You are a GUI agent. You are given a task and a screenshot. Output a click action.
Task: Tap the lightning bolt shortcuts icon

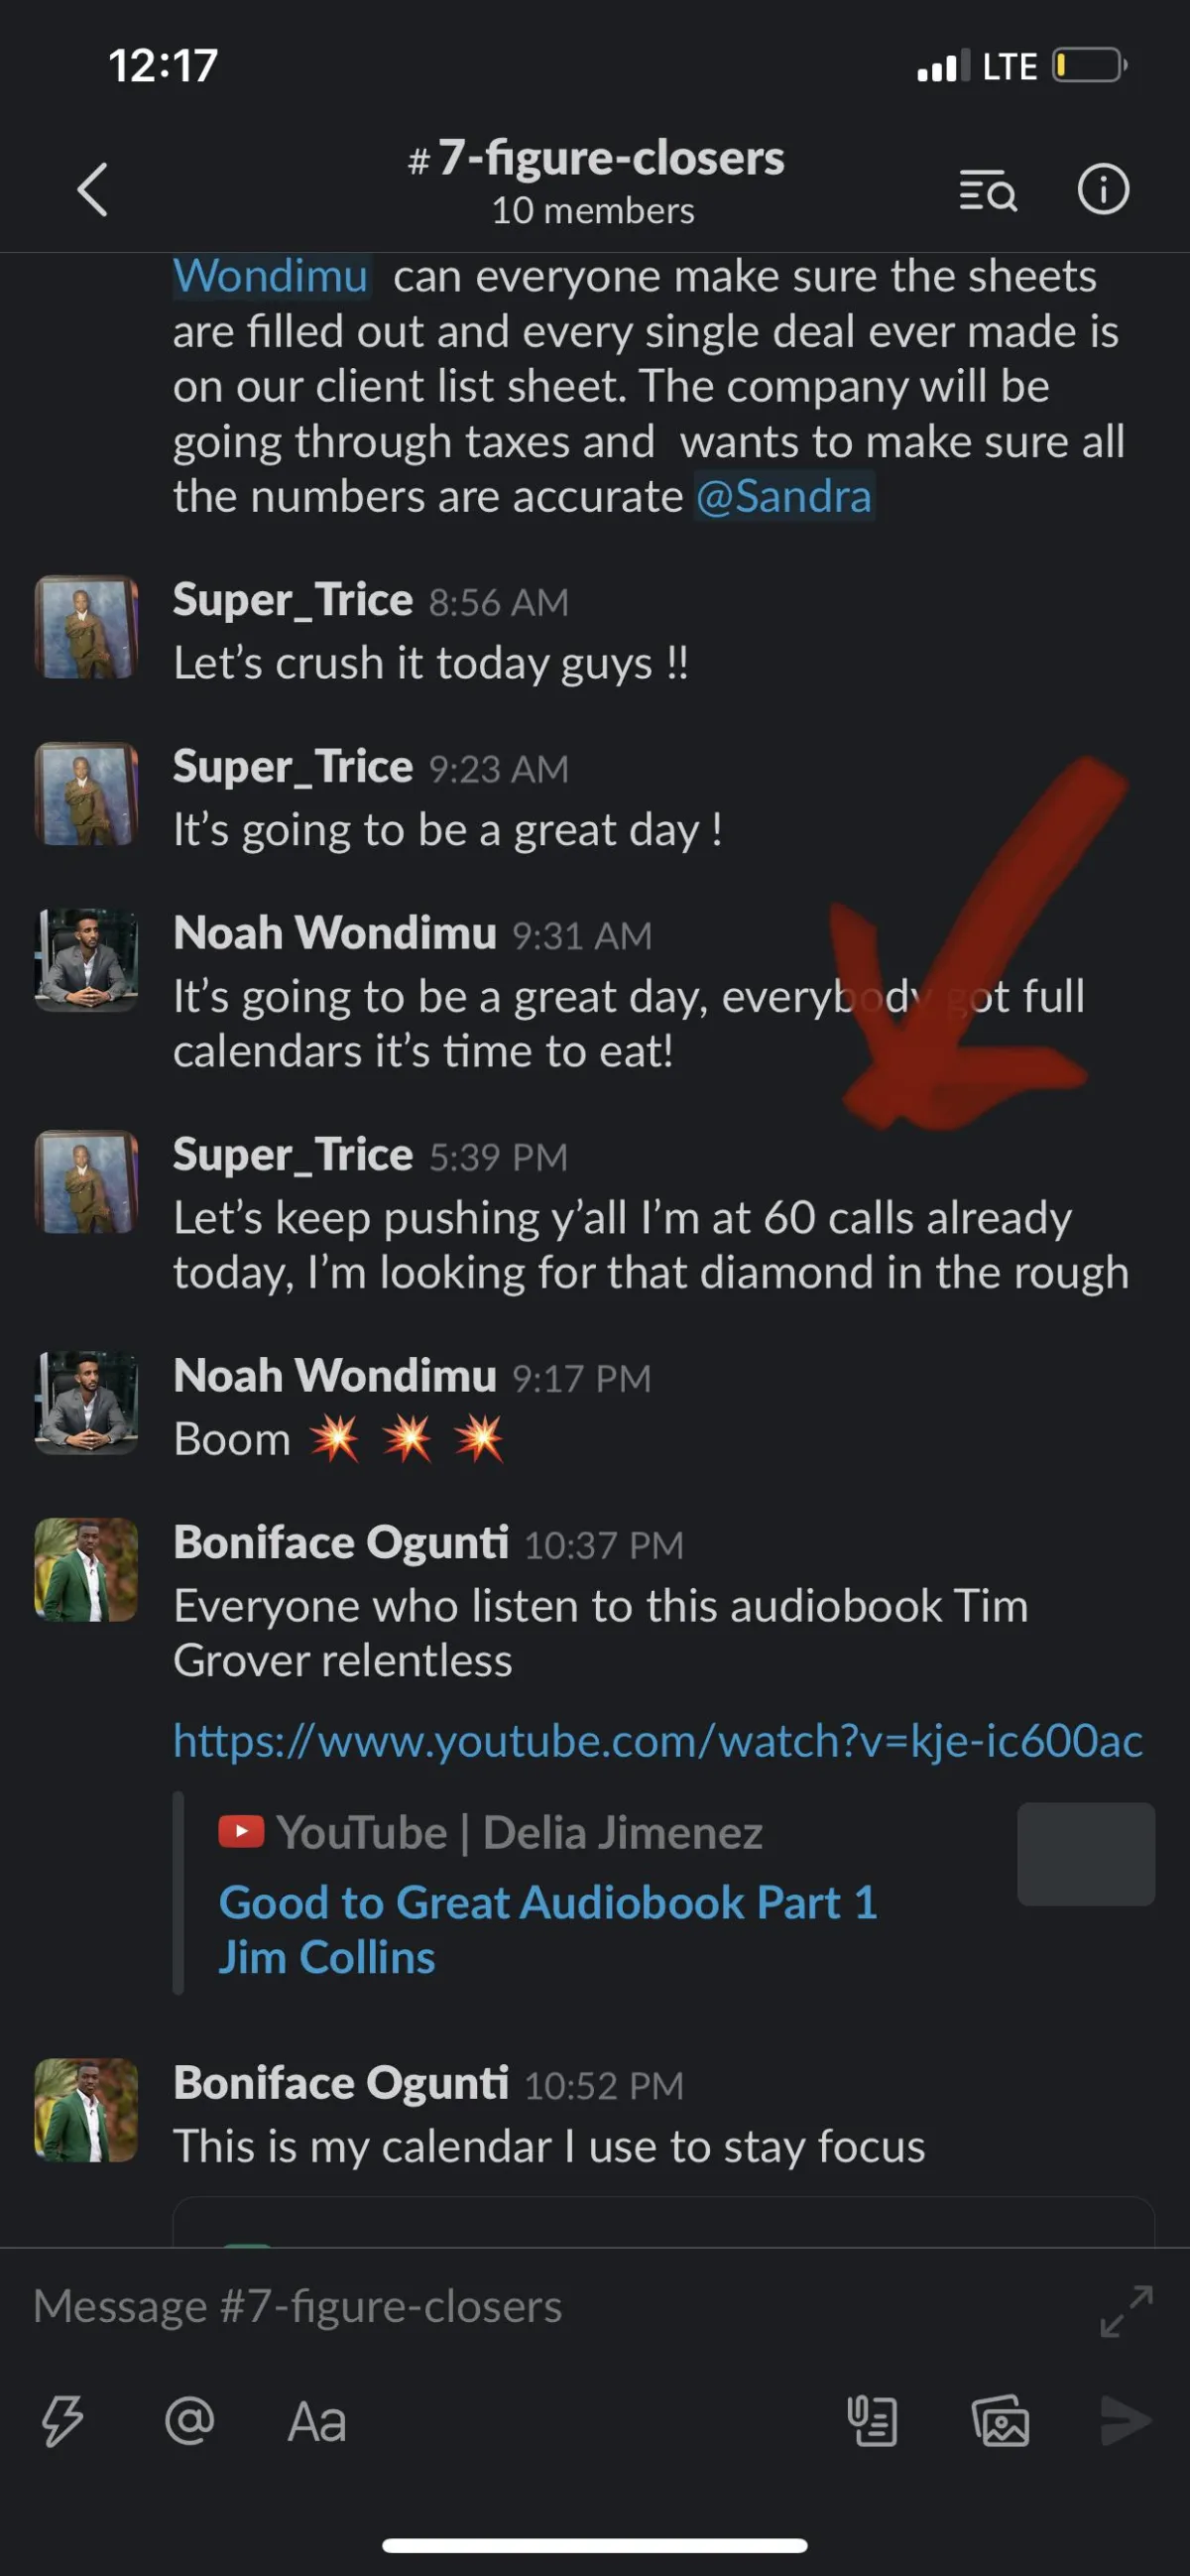[62, 2421]
